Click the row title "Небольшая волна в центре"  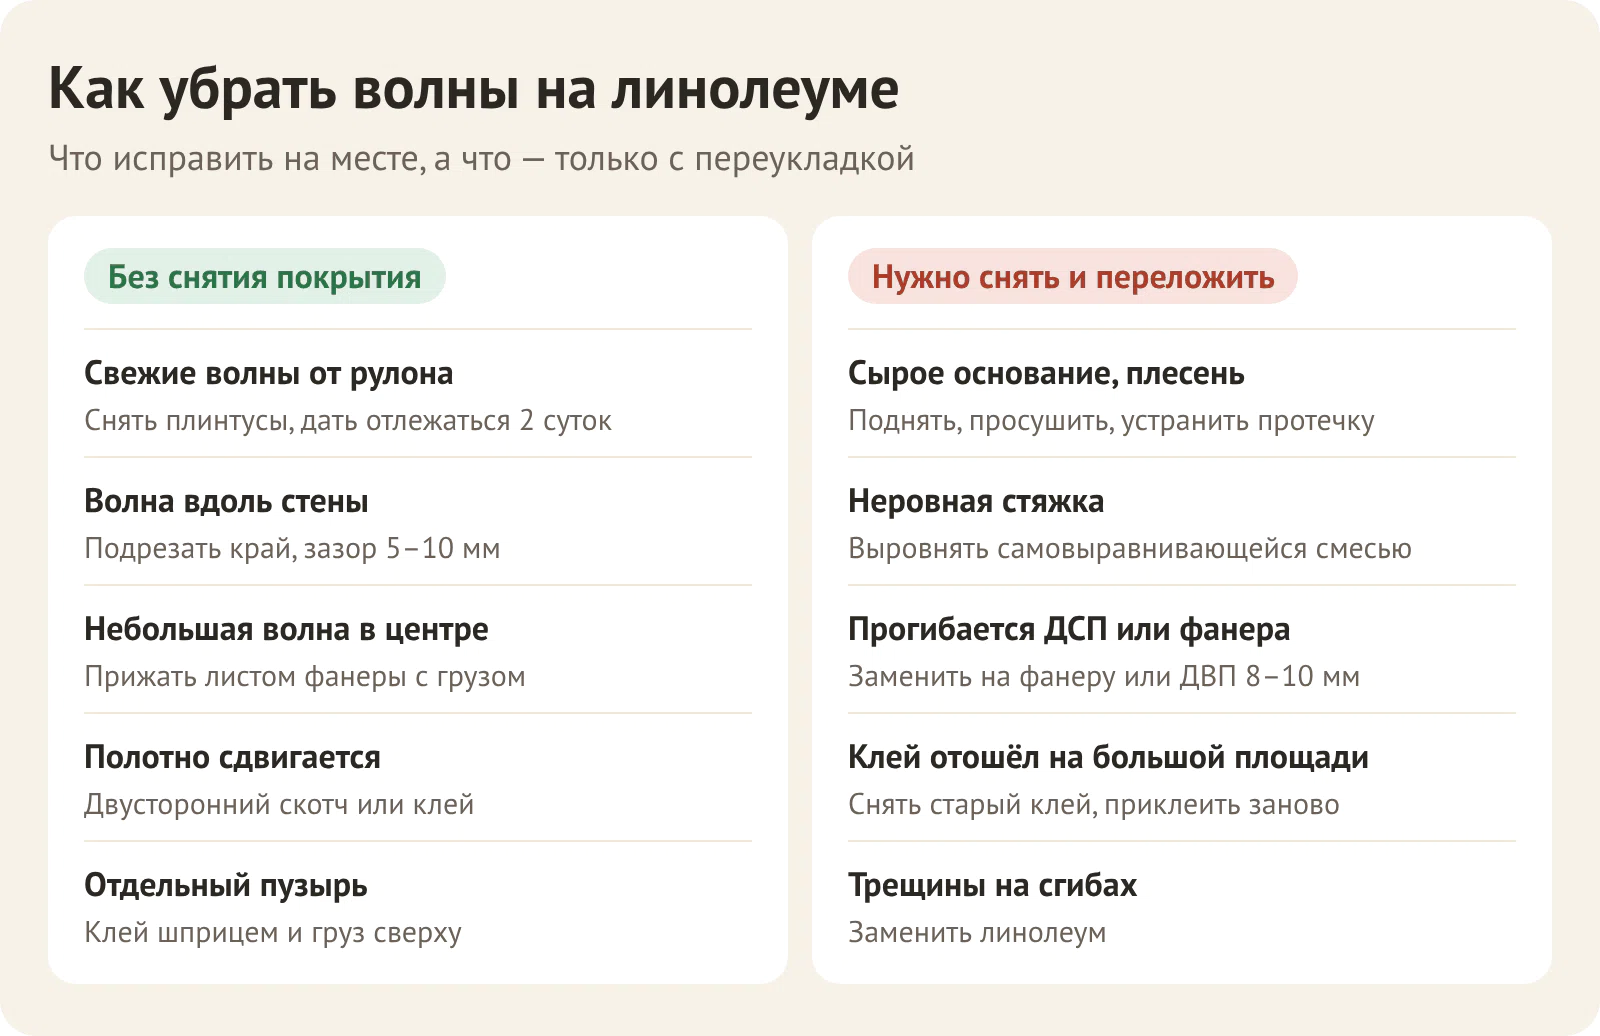pos(286,629)
